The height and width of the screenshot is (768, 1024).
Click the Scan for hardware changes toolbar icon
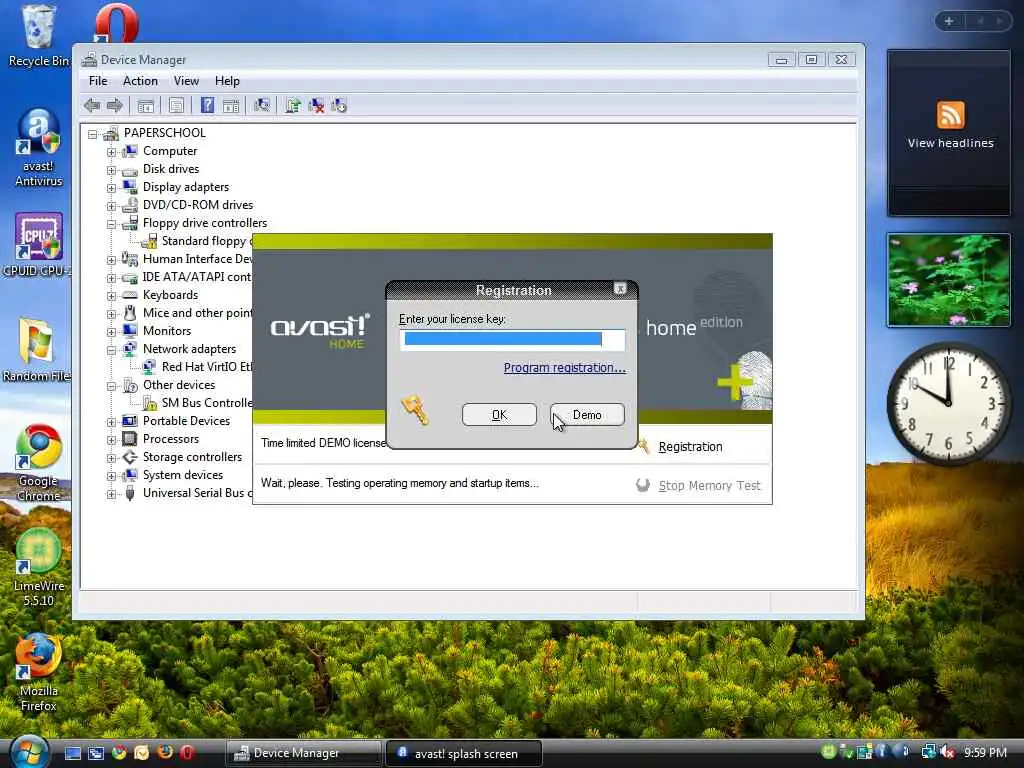[262, 105]
